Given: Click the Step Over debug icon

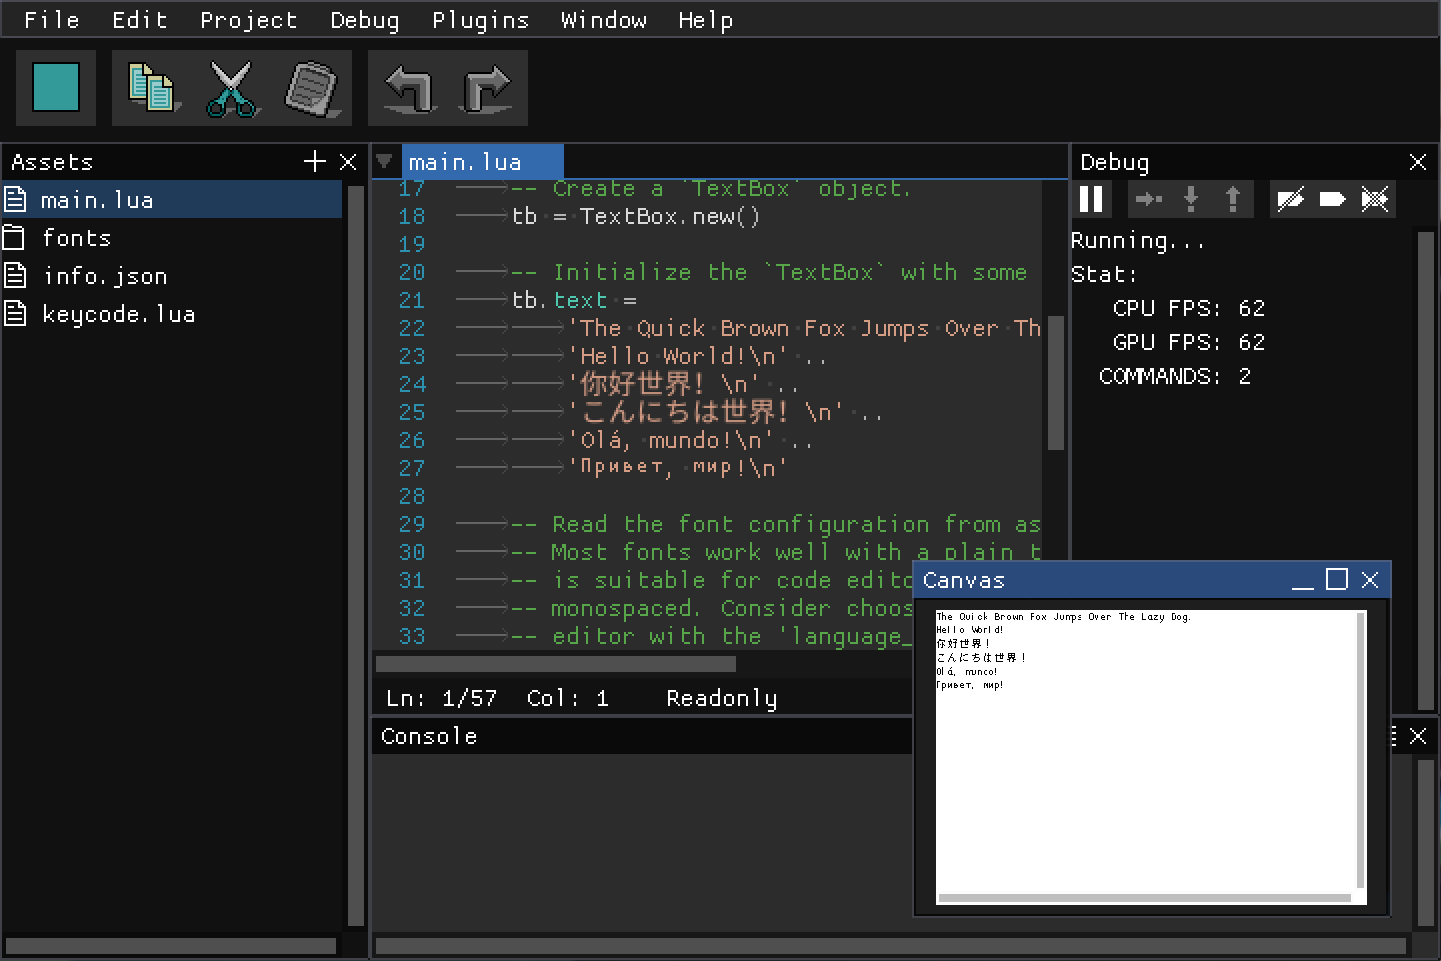Looking at the screenshot, I should pos(1148,200).
